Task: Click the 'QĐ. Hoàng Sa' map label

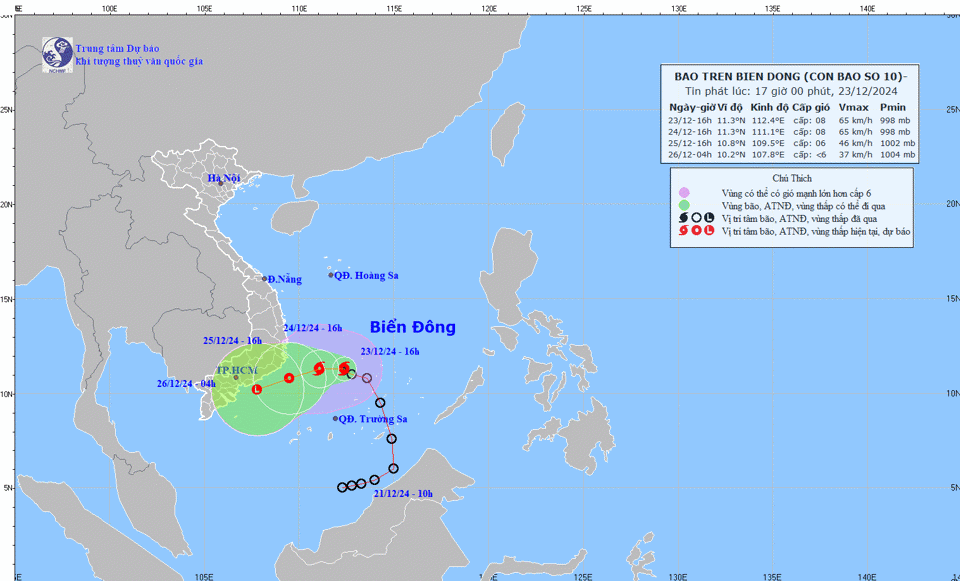Action: click(x=366, y=276)
